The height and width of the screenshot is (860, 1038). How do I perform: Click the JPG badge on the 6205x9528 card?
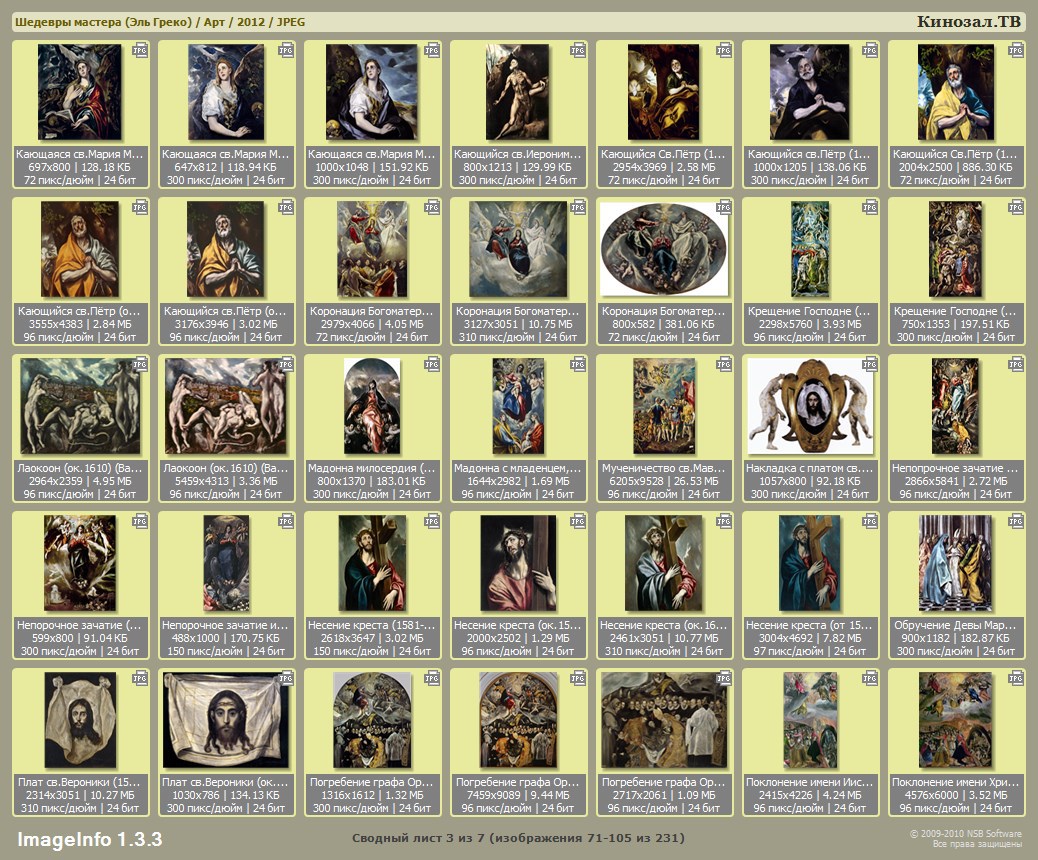[x=724, y=364]
